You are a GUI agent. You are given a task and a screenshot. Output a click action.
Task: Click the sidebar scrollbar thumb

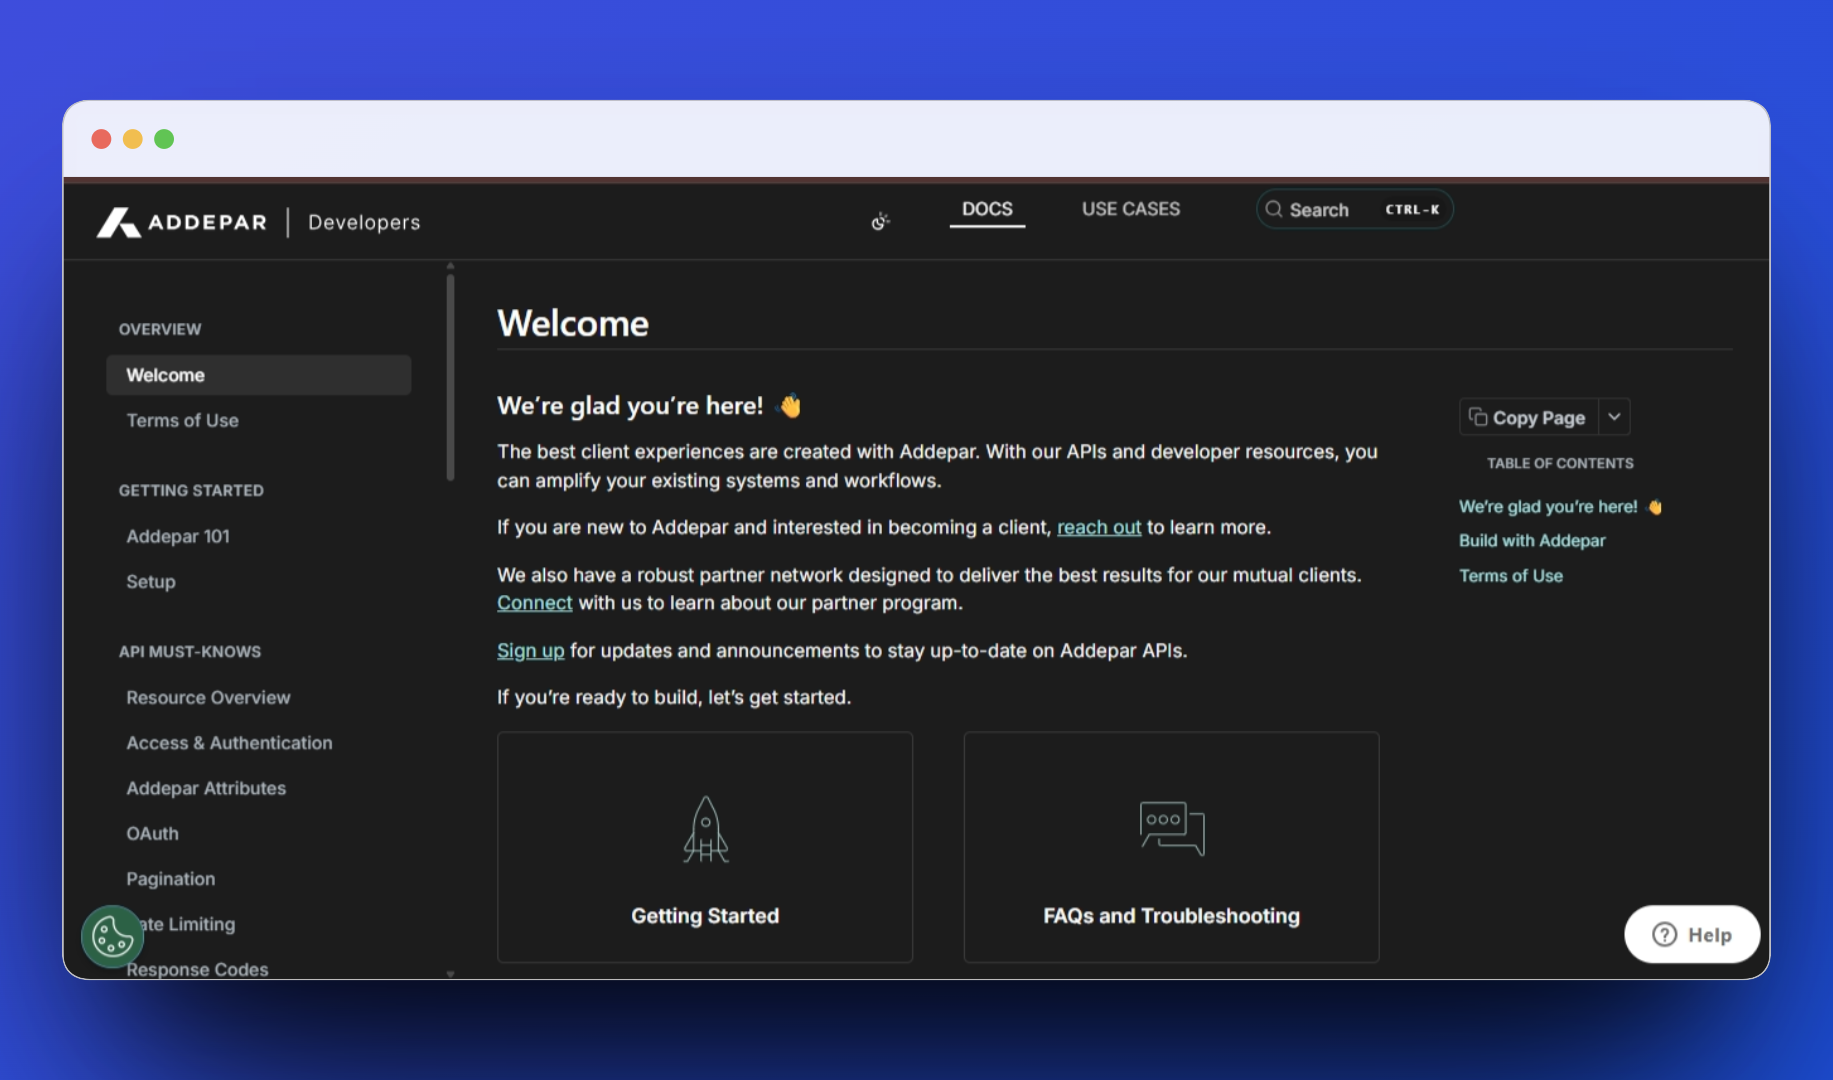click(x=450, y=377)
